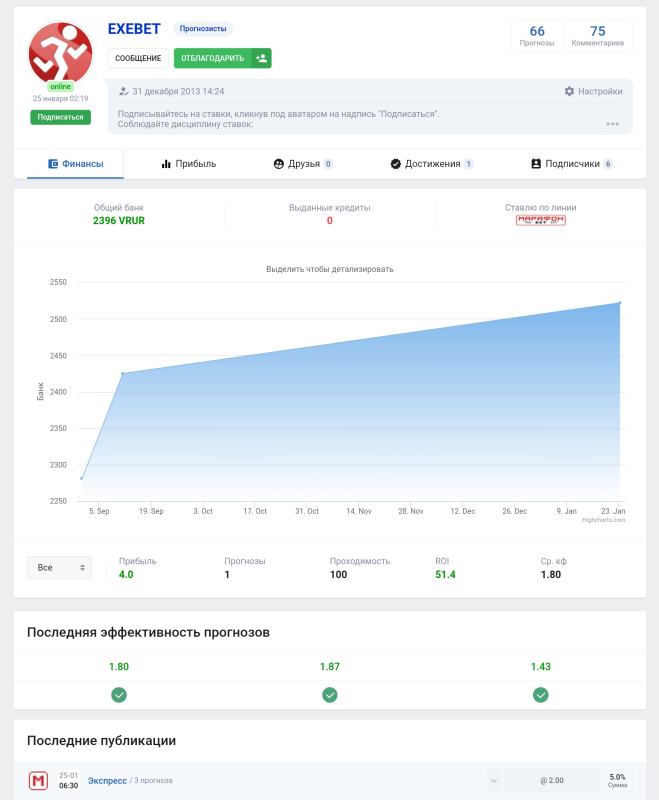Switch to the Прибыль tab
Viewport: 659px width, 800px height.
[188, 164]
